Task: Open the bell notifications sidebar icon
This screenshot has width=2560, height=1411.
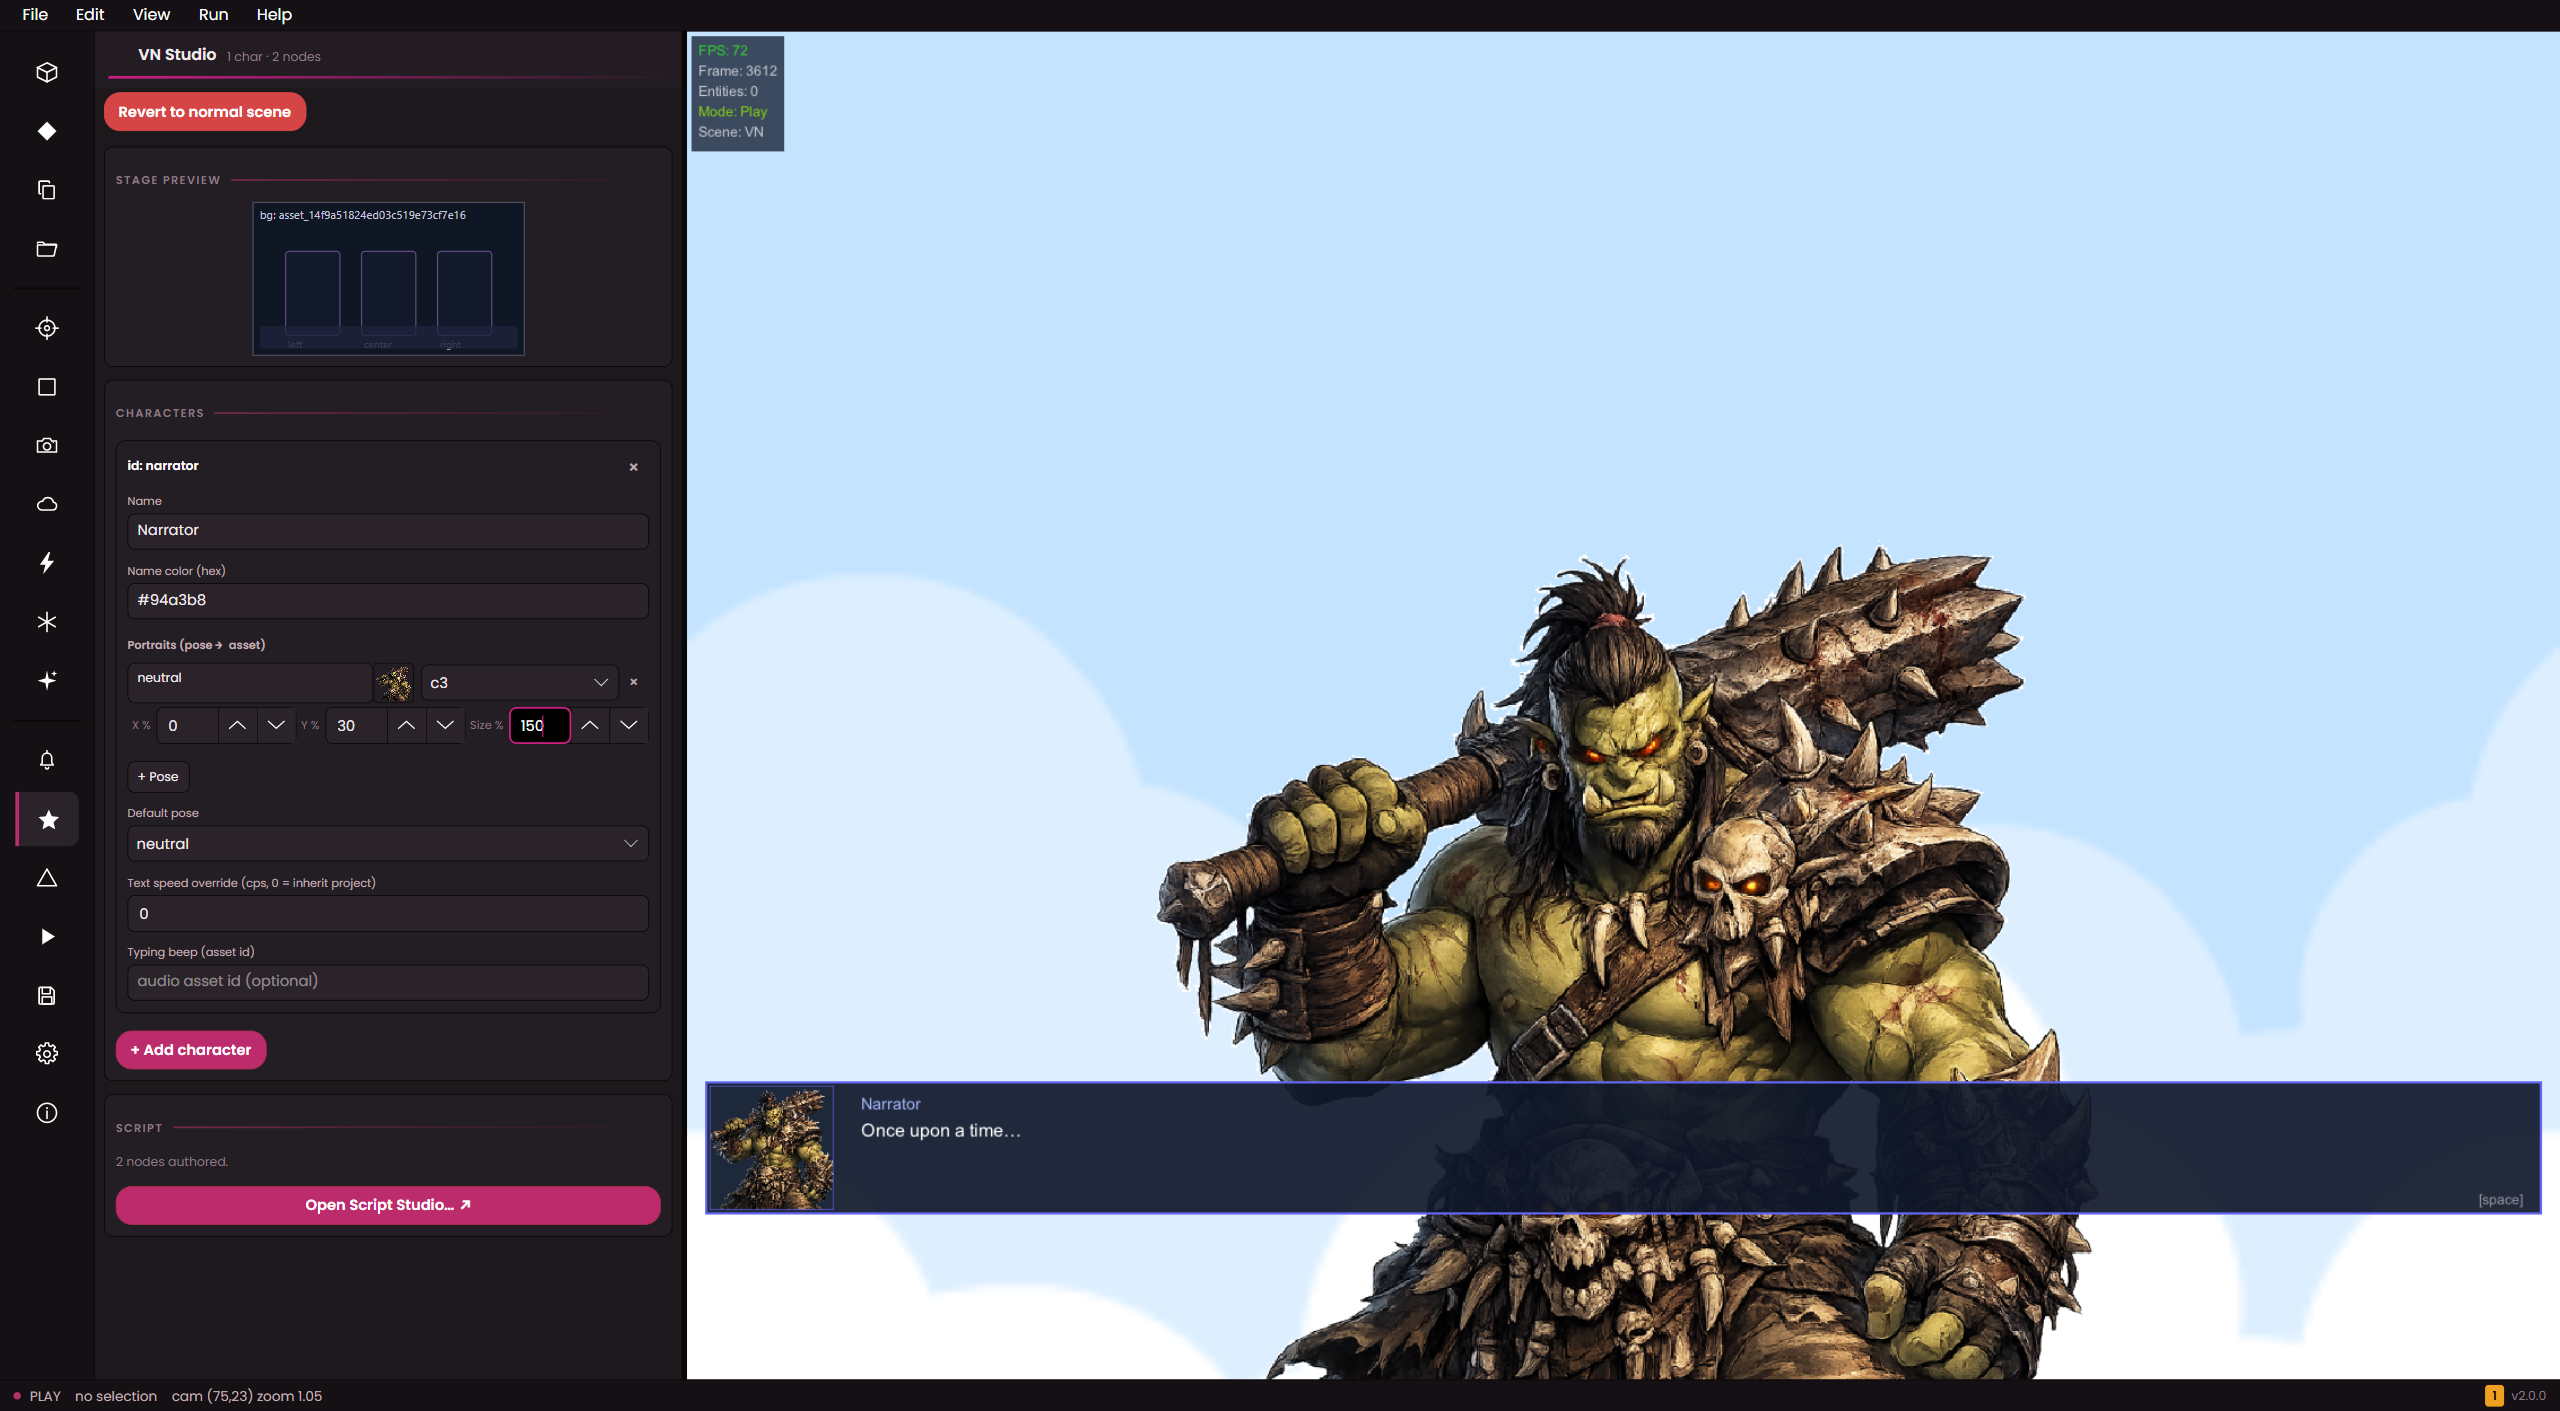Action: point(47,760)
